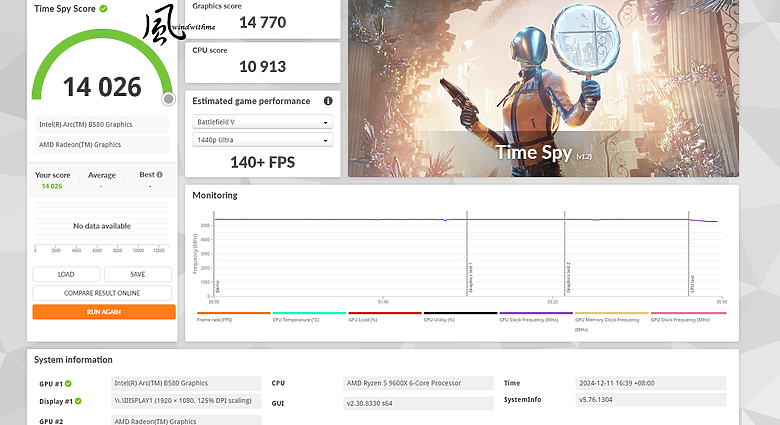Click the LOAD button
This screenshot has height=425, width=780.
(x=66, y=274)
